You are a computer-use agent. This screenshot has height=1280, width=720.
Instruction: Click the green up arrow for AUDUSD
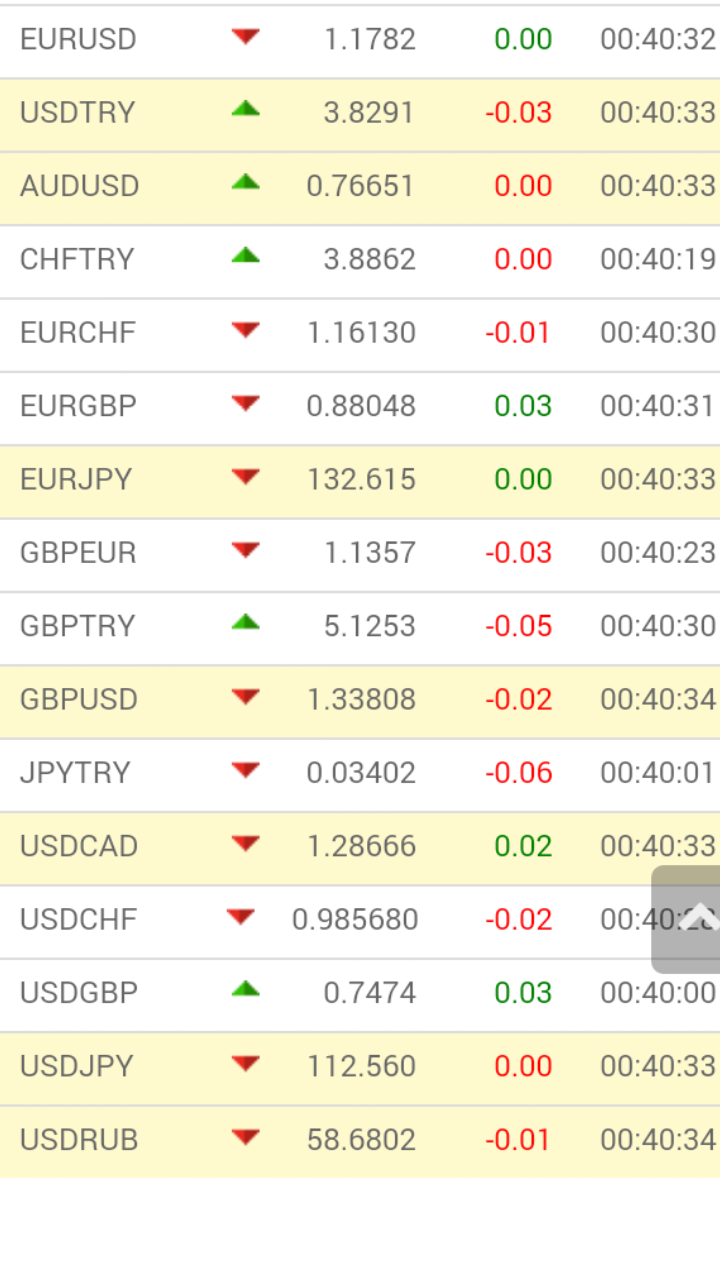pos(245,183)
